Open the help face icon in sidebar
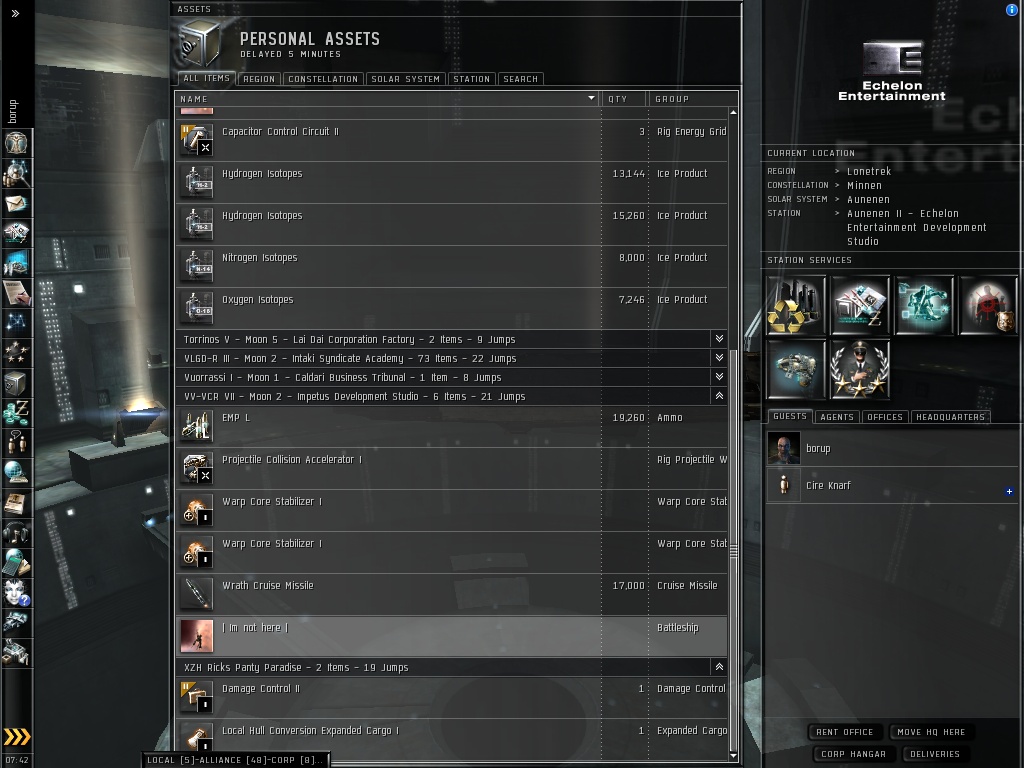 (16, 592)
